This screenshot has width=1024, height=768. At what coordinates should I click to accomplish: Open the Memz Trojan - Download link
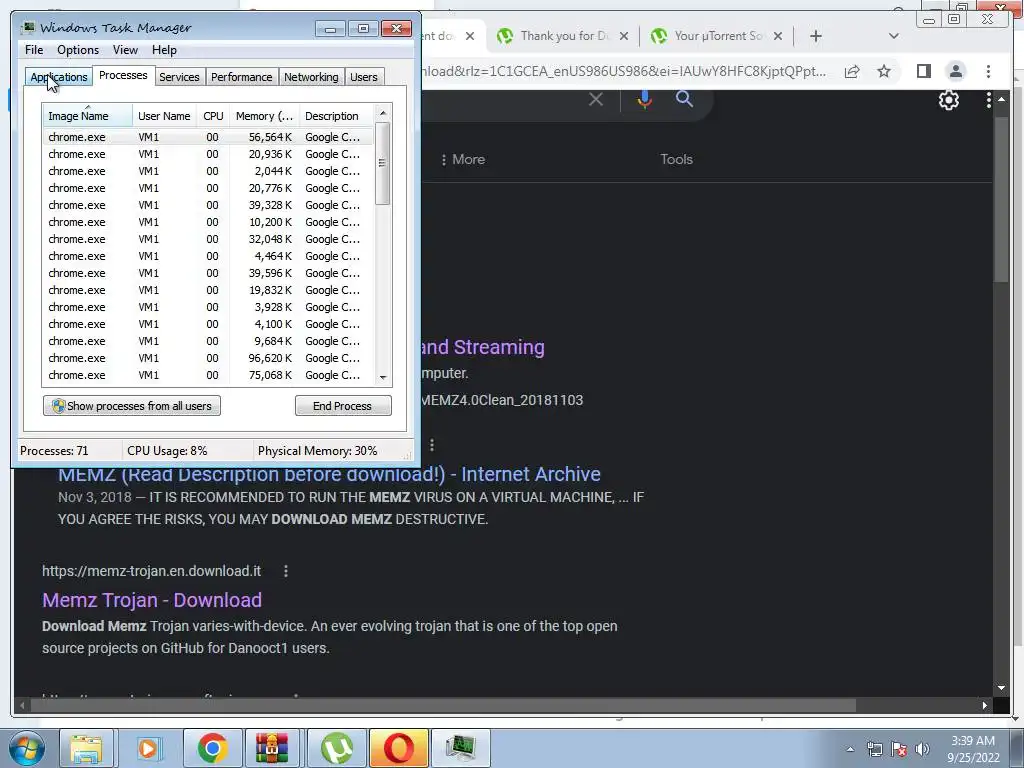click(x=152, y=600)
